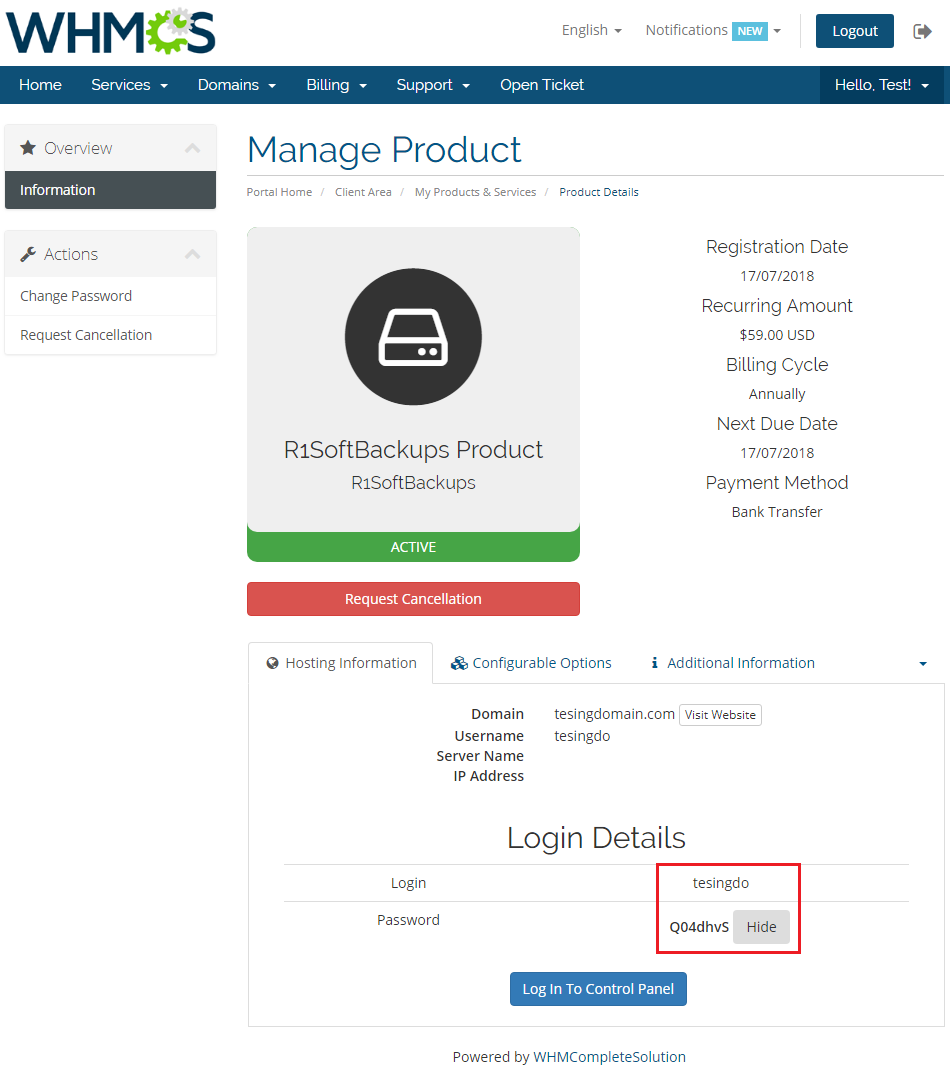The height and width of the screenshot is (1070, 950).
Task: Click the Annually billing cycle value
Action: (x=777, y=394)
